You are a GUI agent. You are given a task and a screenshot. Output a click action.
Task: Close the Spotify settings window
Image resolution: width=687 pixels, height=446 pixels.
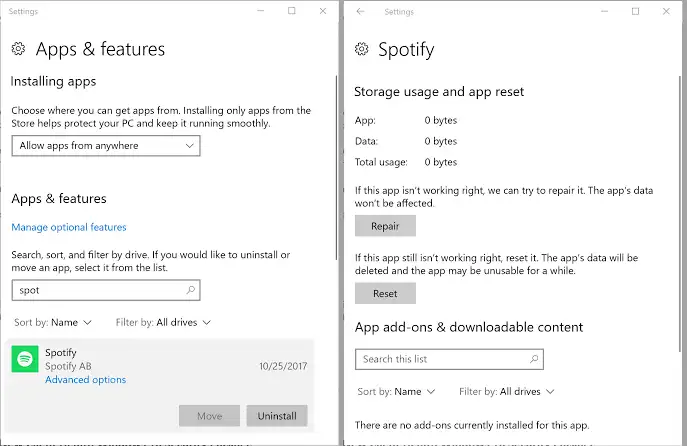pos(666,11)
